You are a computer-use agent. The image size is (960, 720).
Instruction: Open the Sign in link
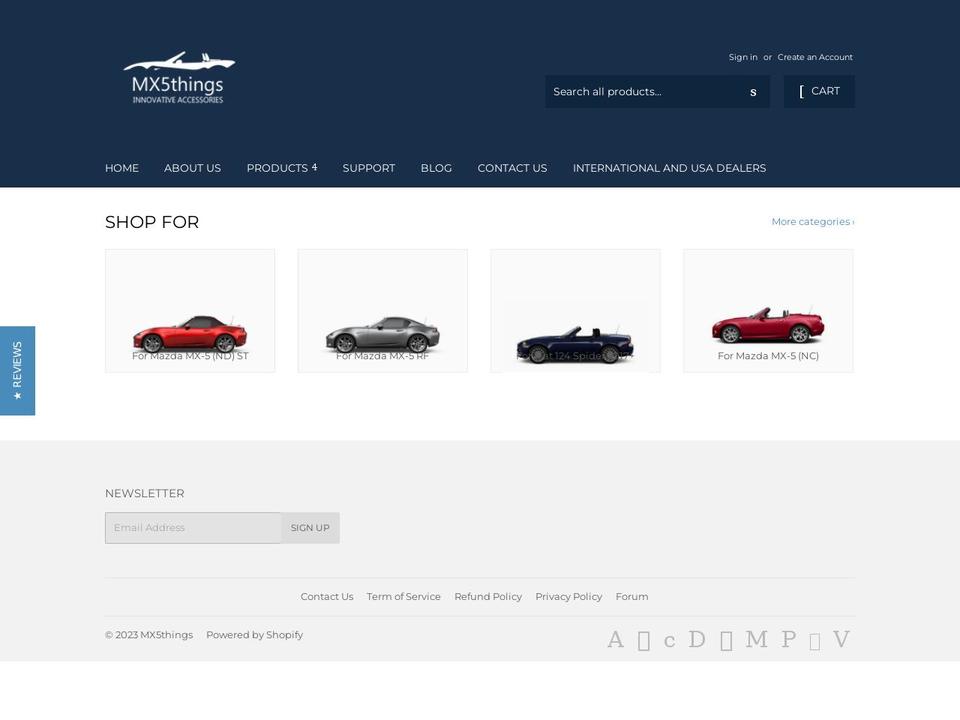click(743, 57)
